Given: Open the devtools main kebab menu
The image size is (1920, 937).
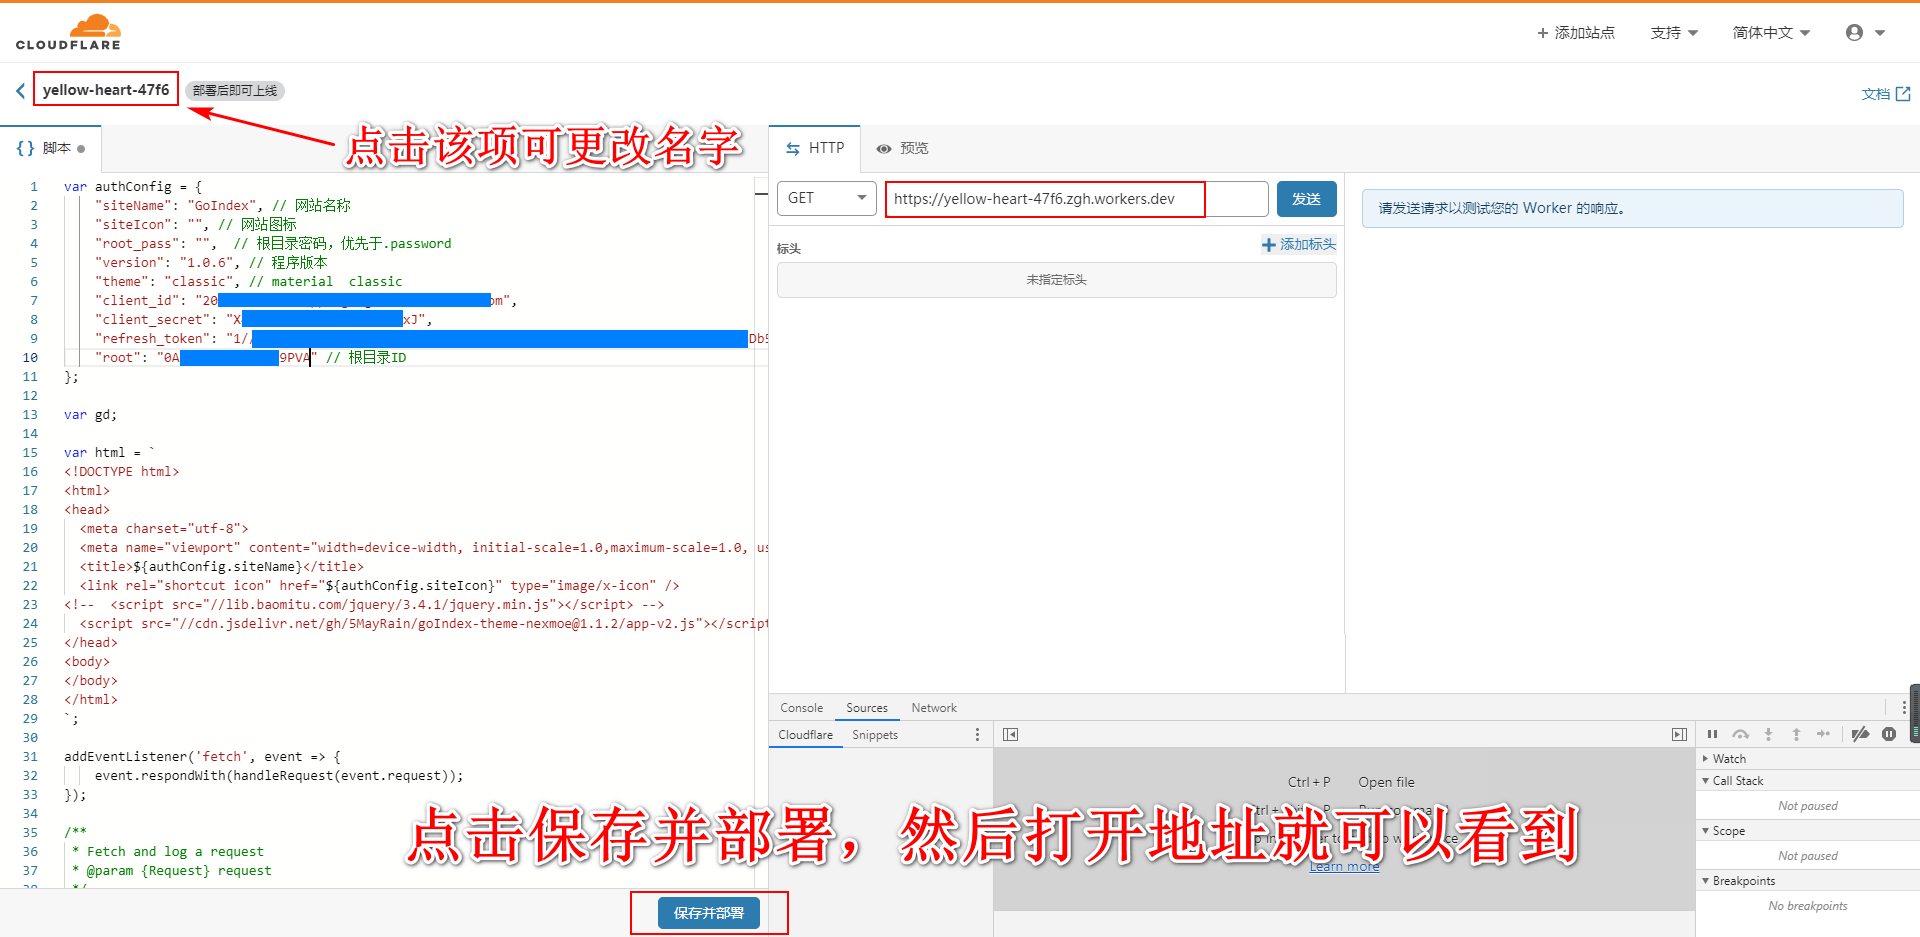Looking at the screenshot, I should point(1904,707).
